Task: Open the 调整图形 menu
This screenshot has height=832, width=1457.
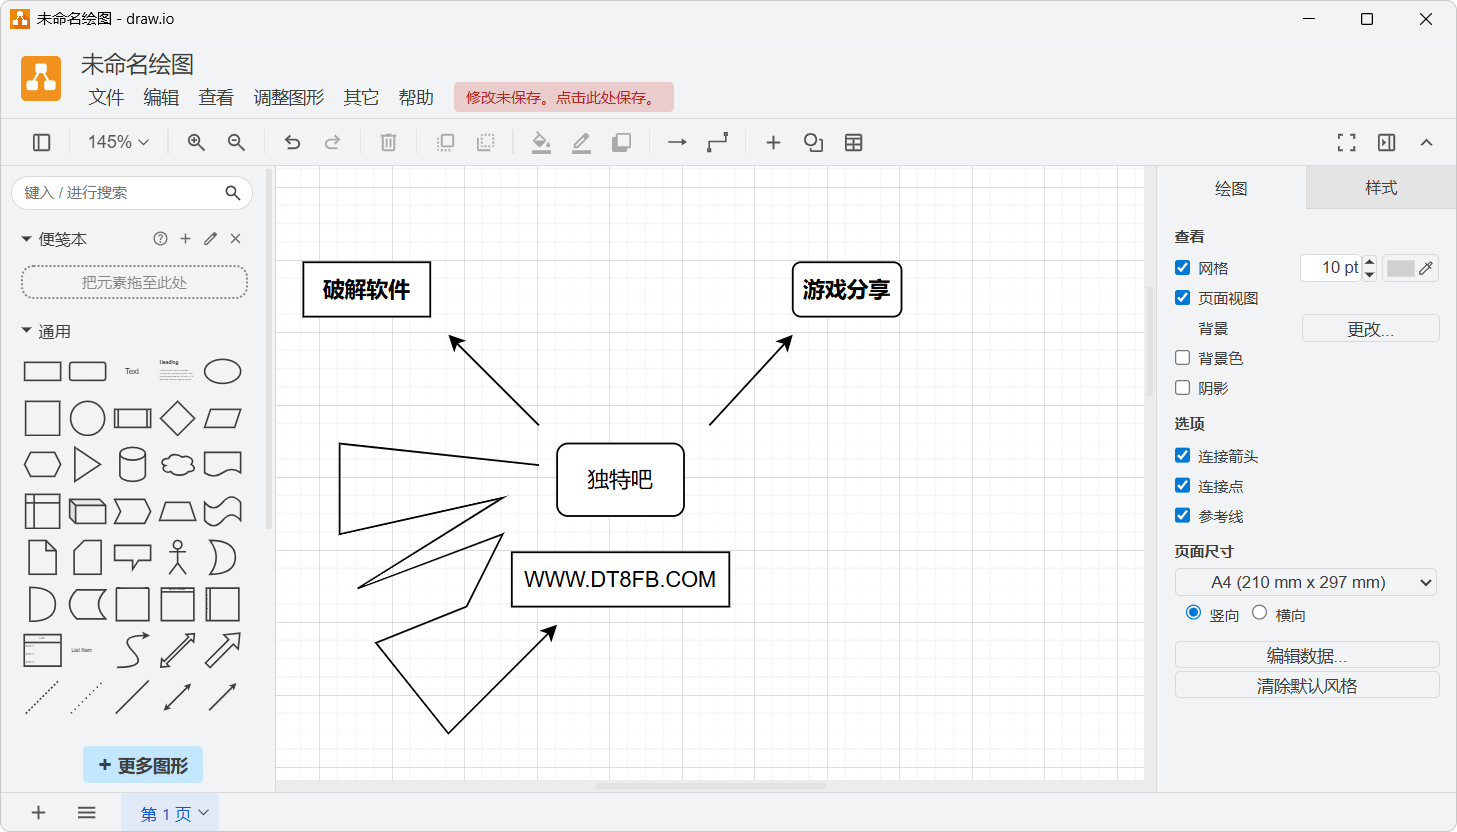Action: tap(289, 97)
